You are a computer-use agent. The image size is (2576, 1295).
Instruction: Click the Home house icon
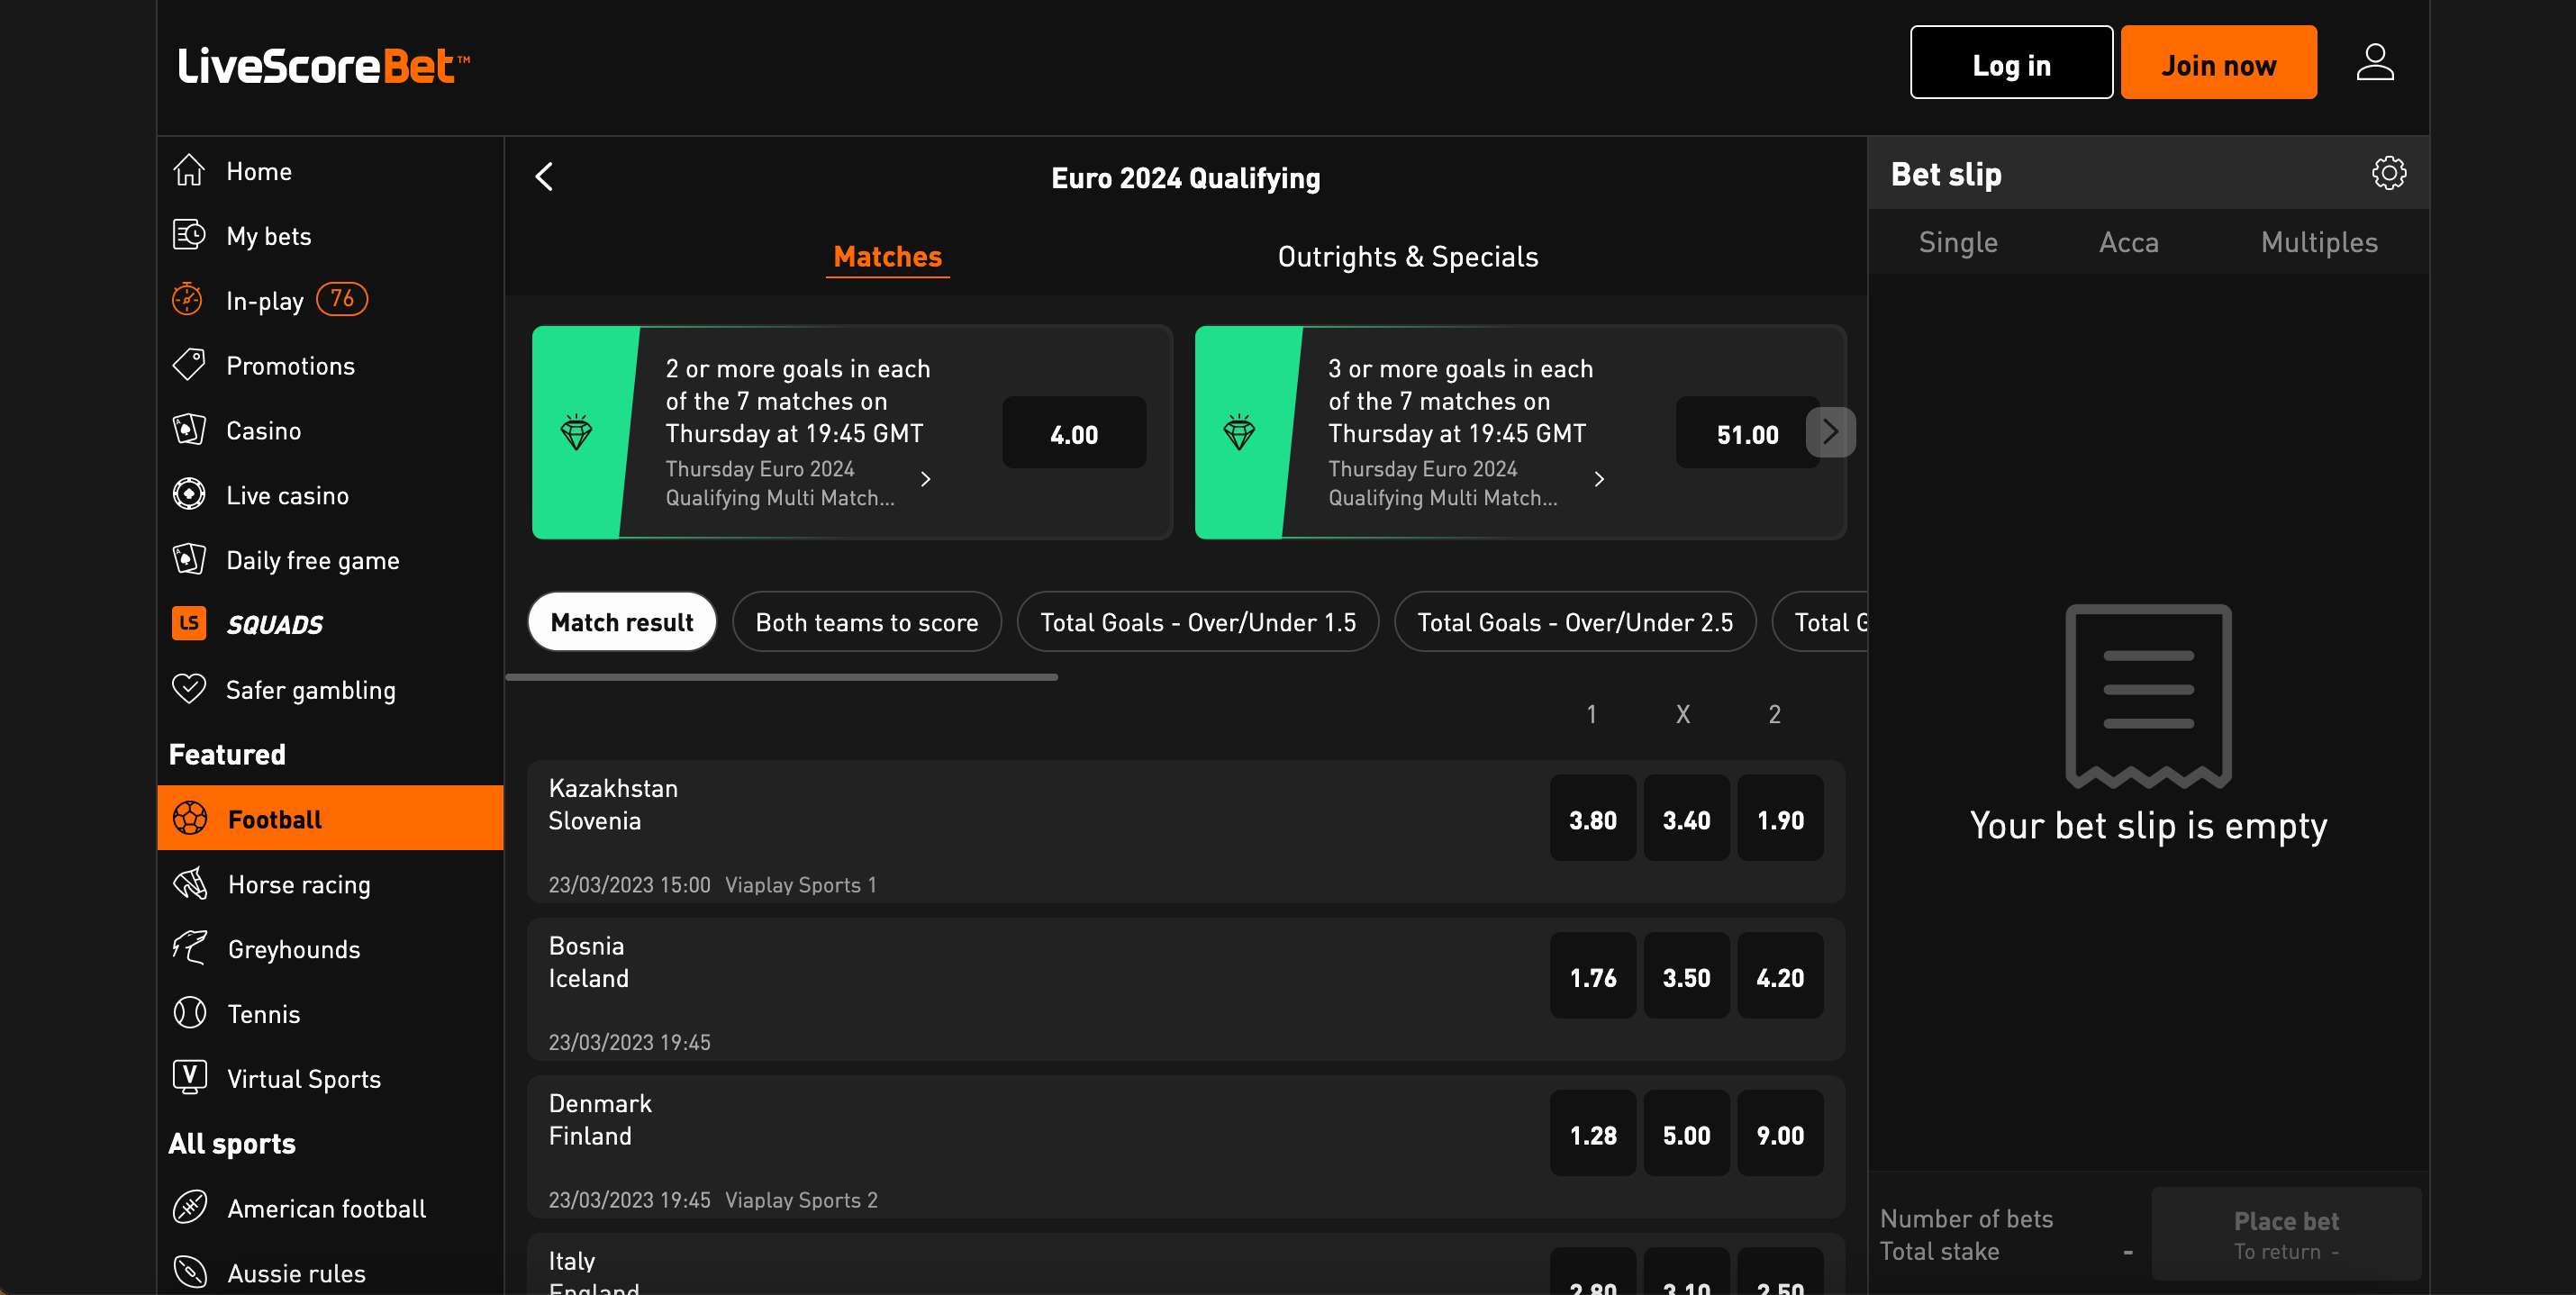click(x=189, y=171)
